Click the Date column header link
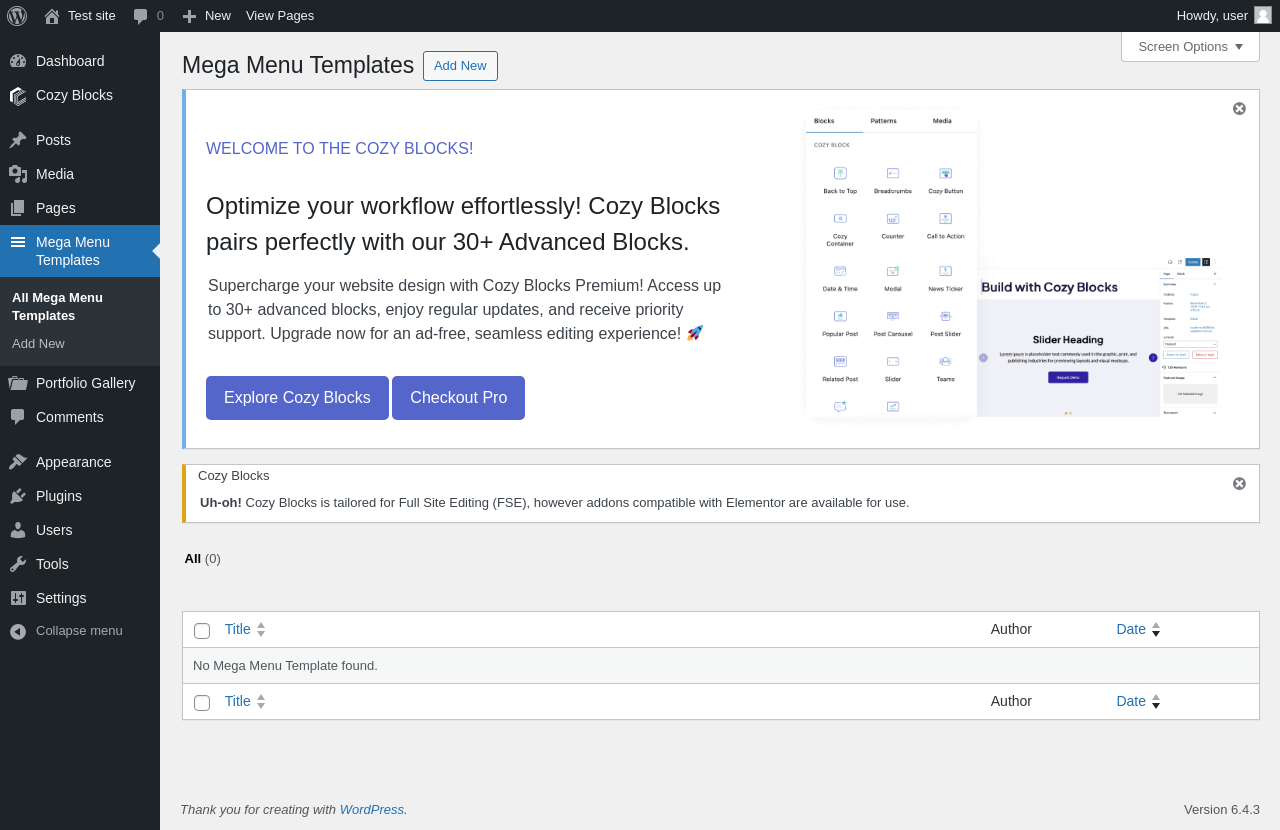1280x830 pixels. 1131,629
